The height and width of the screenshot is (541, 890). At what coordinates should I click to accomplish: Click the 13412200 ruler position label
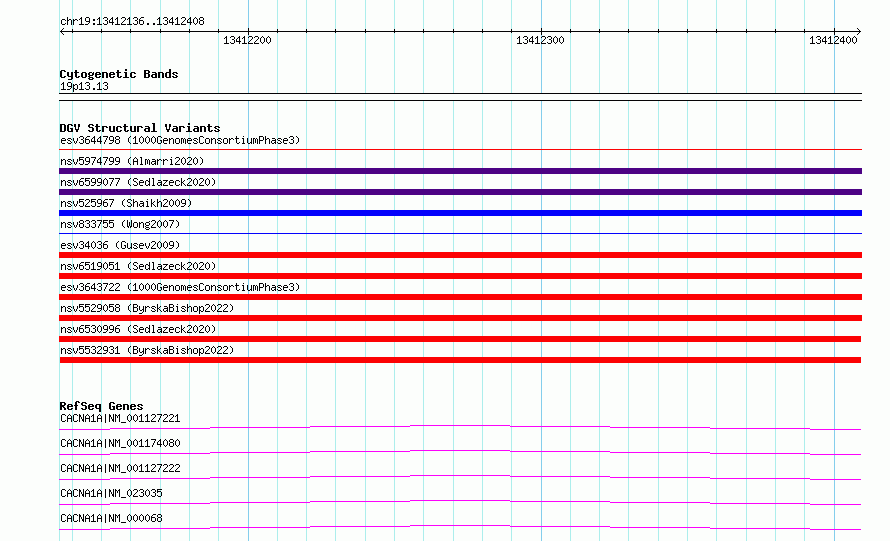247,40
